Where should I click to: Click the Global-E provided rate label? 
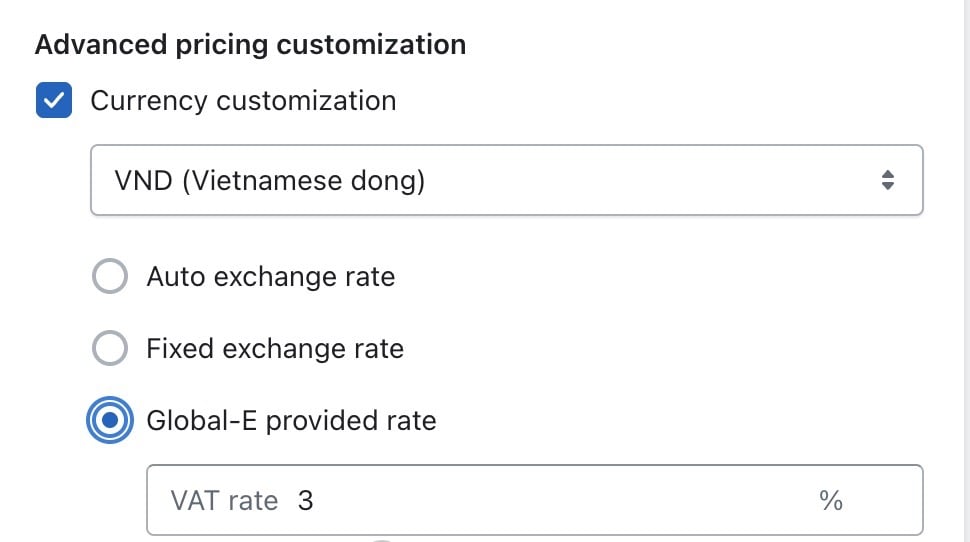(x=291, y=421)
